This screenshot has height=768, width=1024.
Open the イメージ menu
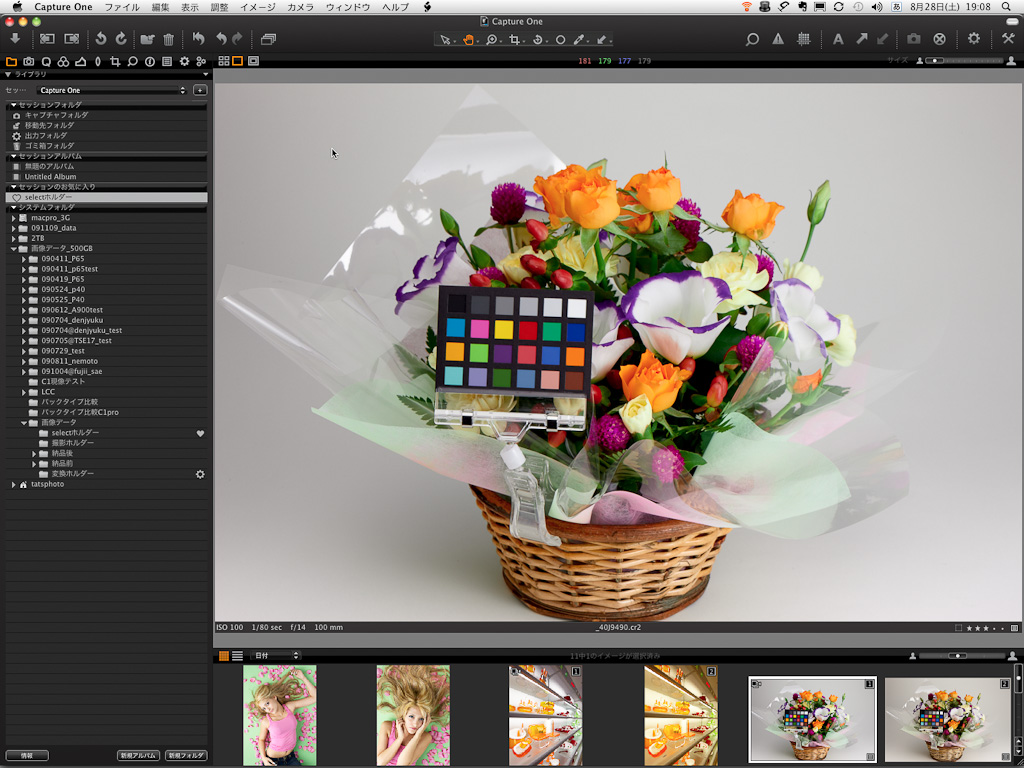257,7
